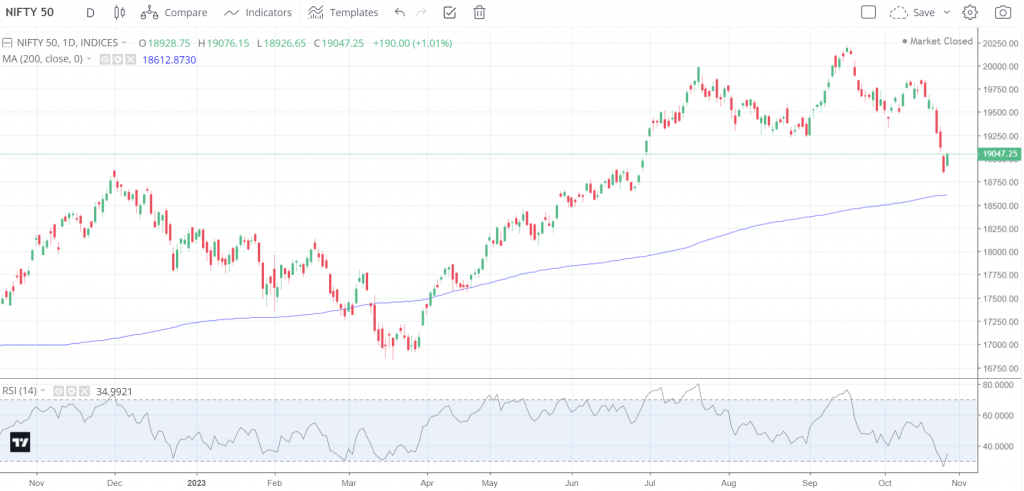Click the trash icon to remove drawings
Screen dimensions: 1024x491
click(479, 12)
